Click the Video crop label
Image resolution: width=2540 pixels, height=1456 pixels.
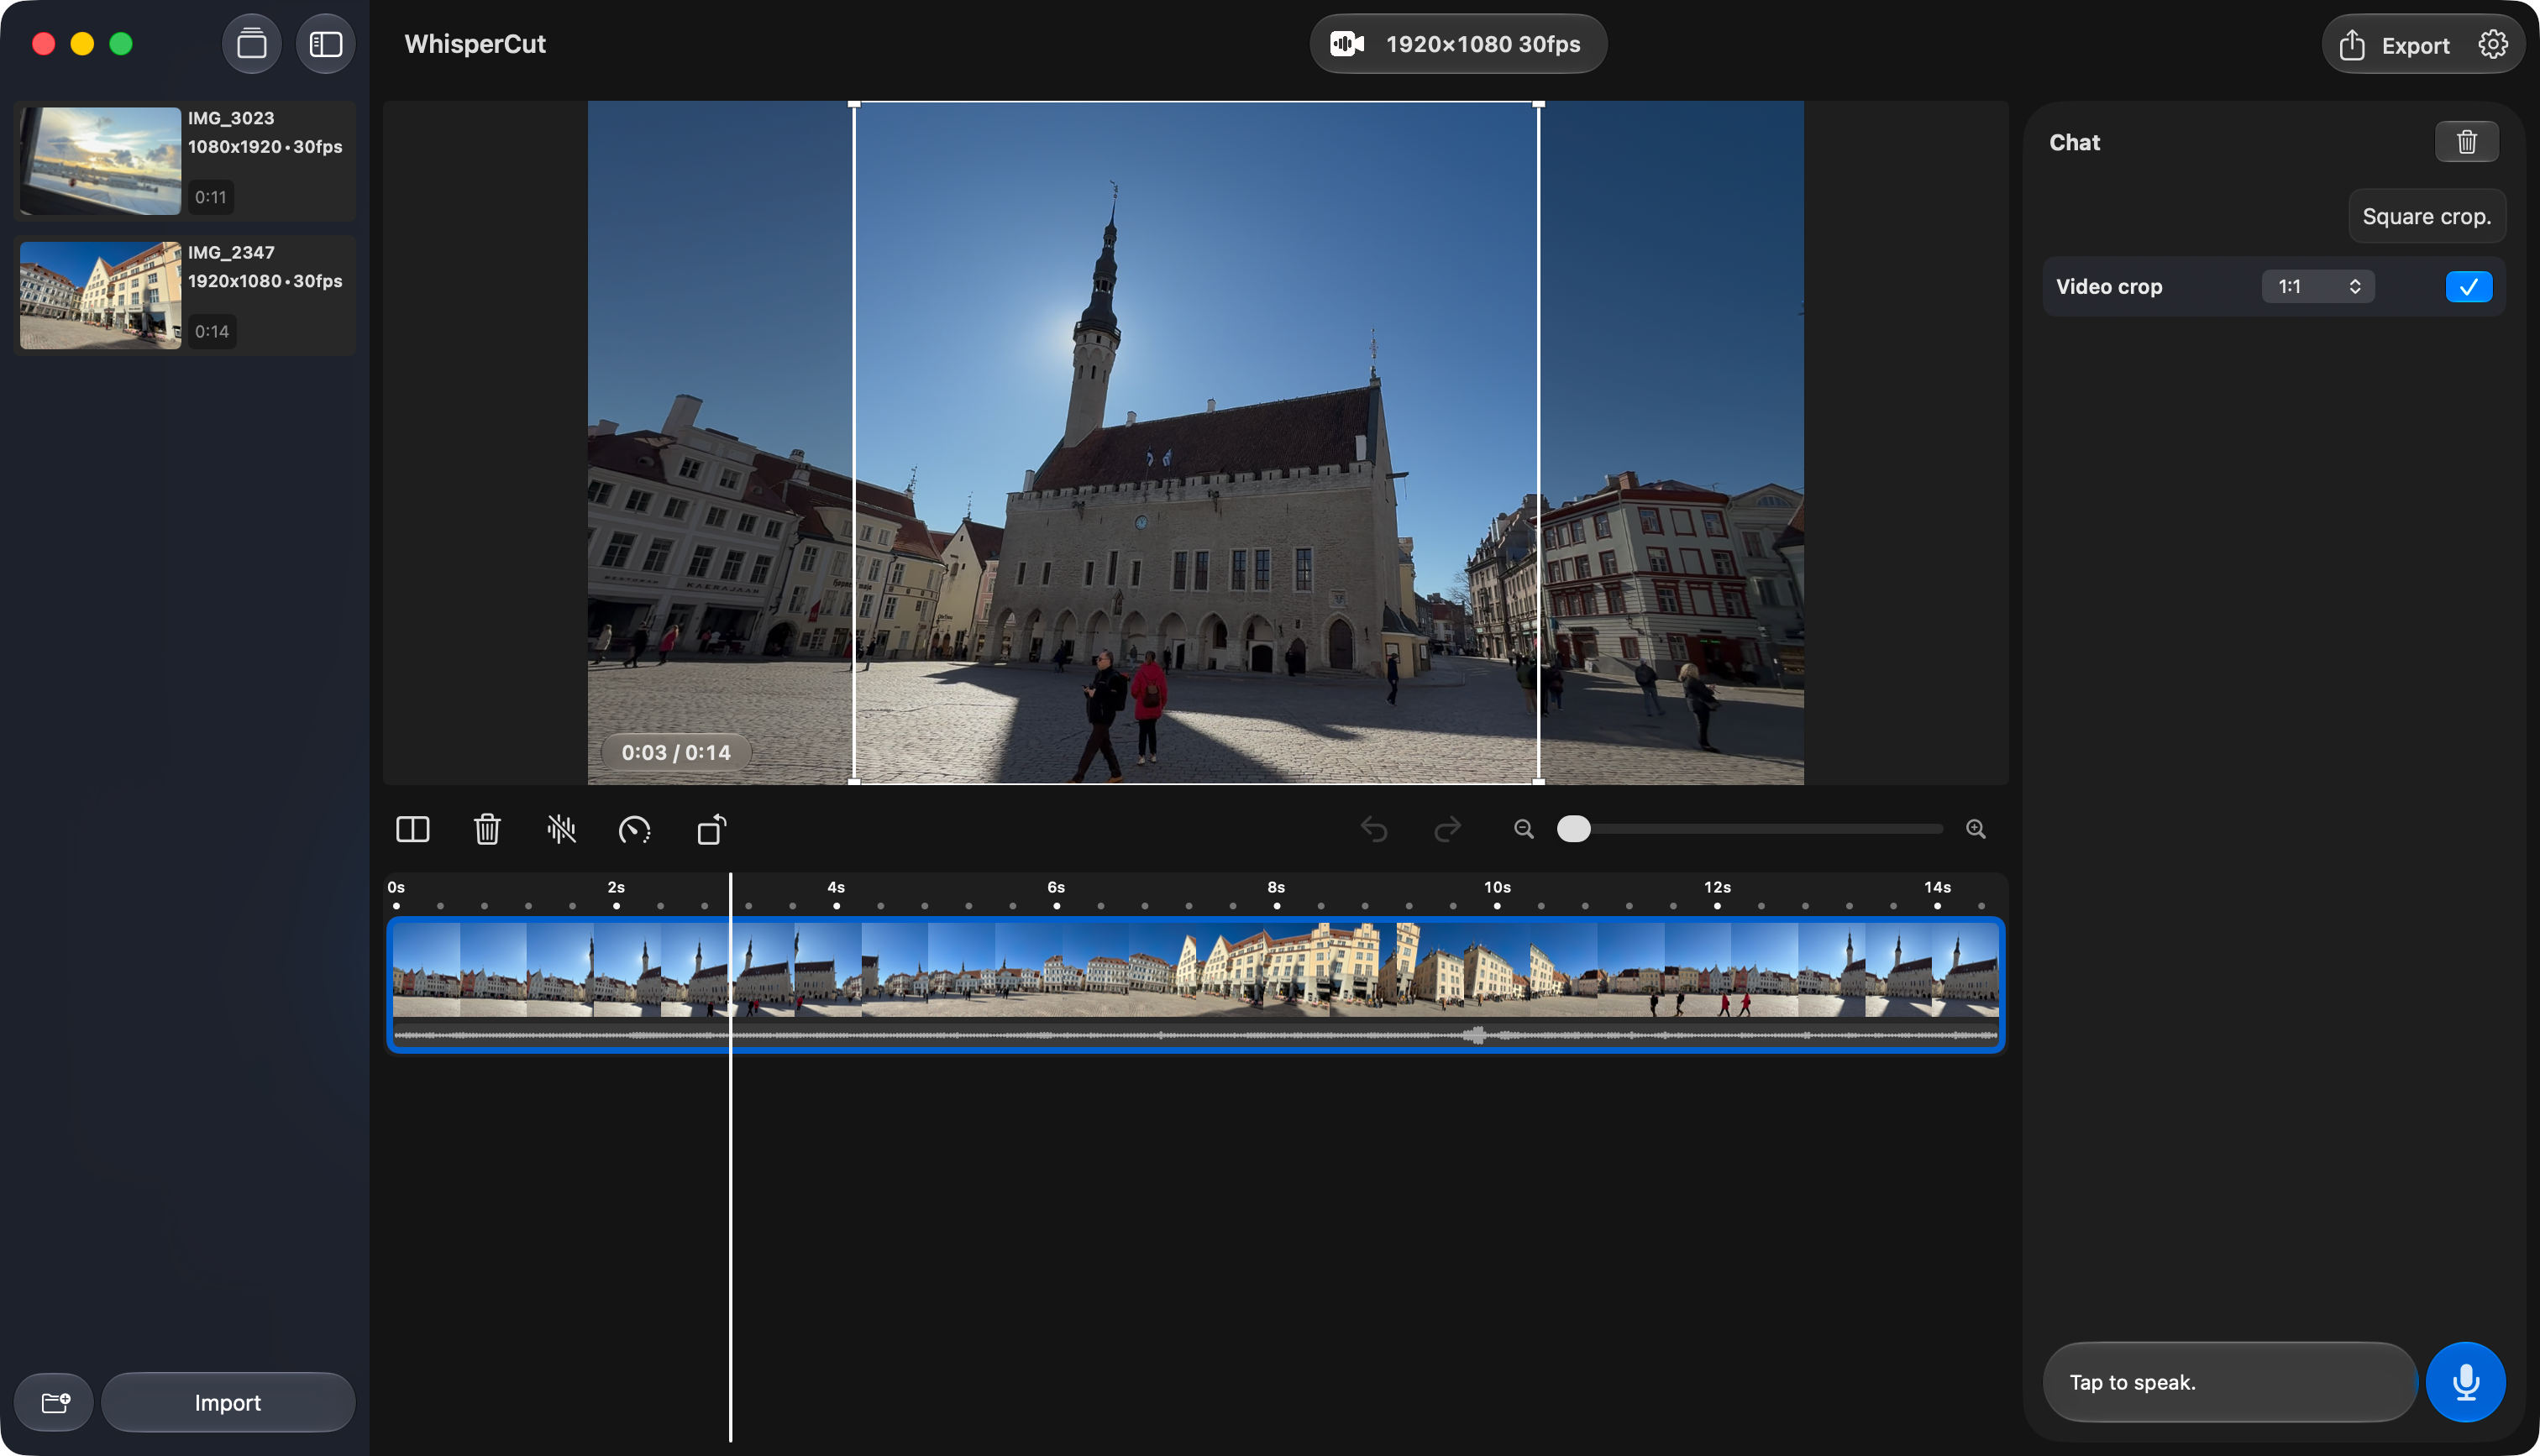point(2108,286)
